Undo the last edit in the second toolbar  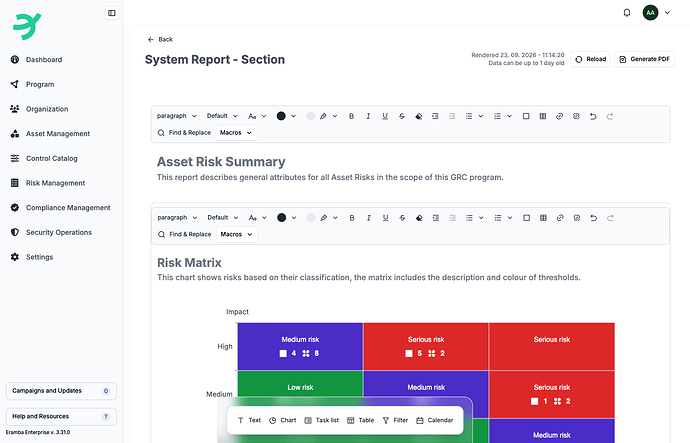[x=593, y=218]
